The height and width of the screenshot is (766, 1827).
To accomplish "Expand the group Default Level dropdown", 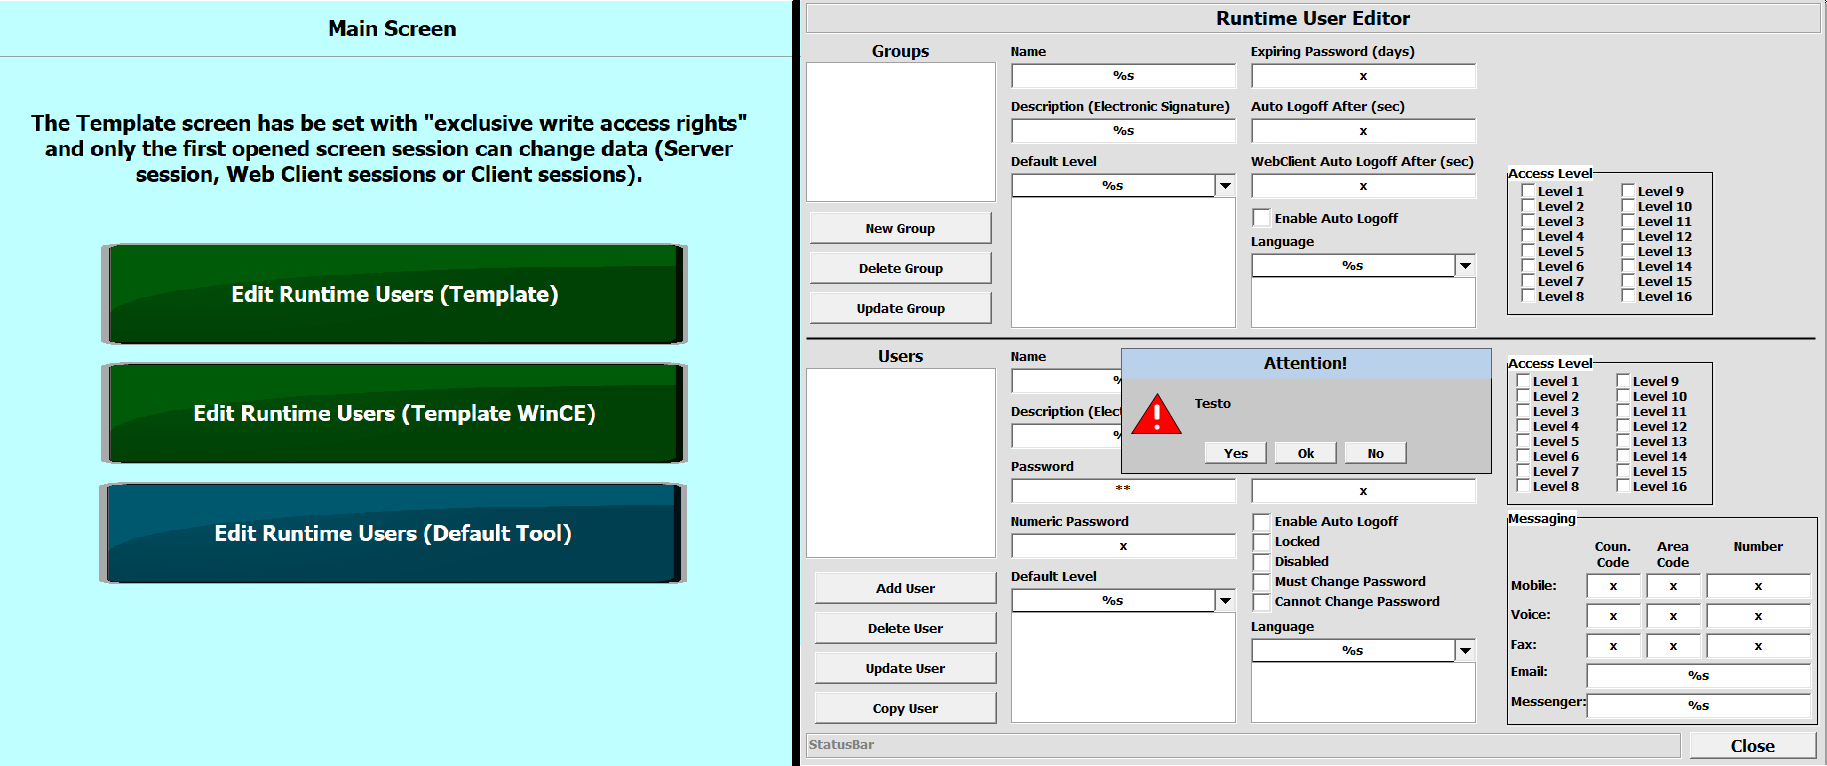I will pyautogui.click(x=1225, y=186).
